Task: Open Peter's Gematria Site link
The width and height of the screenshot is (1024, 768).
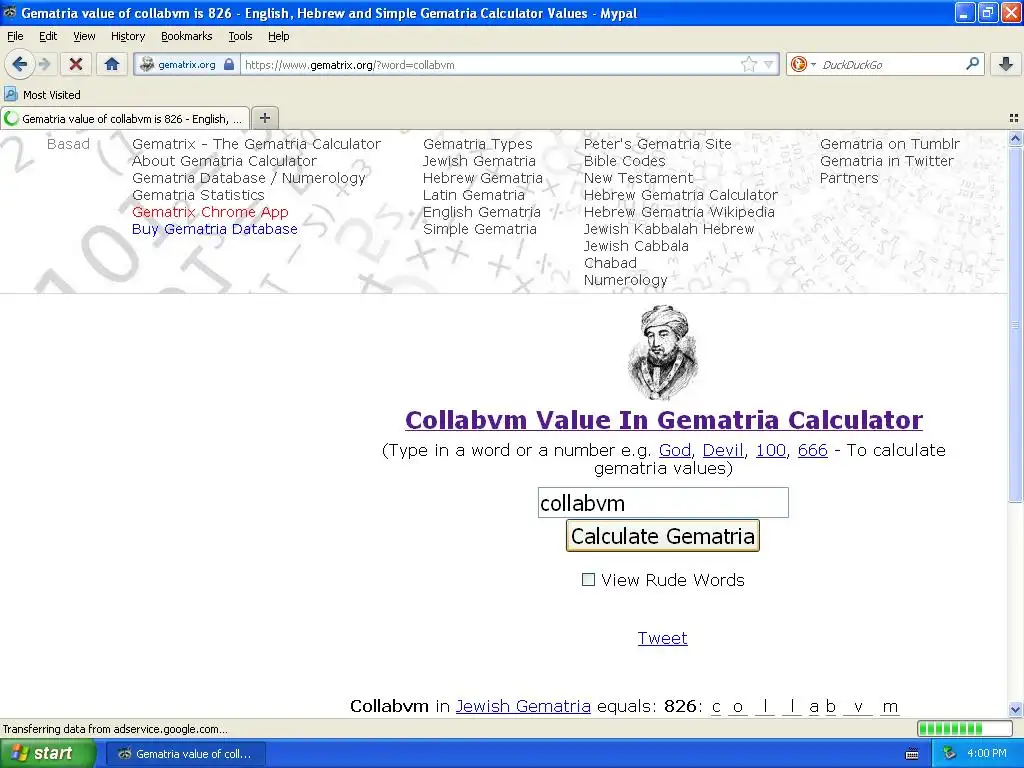Action: coord(657,144)
